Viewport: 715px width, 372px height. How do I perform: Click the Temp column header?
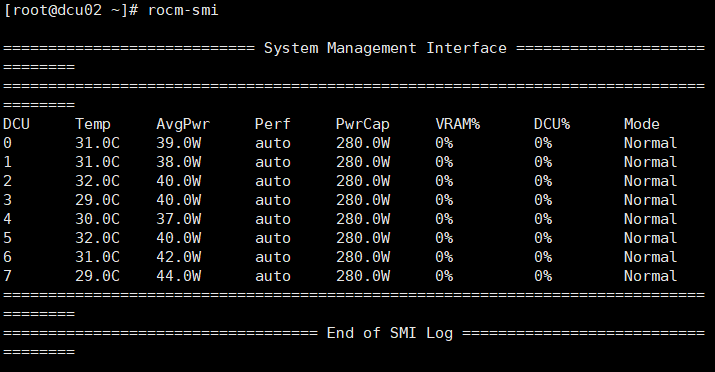pyautogui.click(x=93, y=124)
